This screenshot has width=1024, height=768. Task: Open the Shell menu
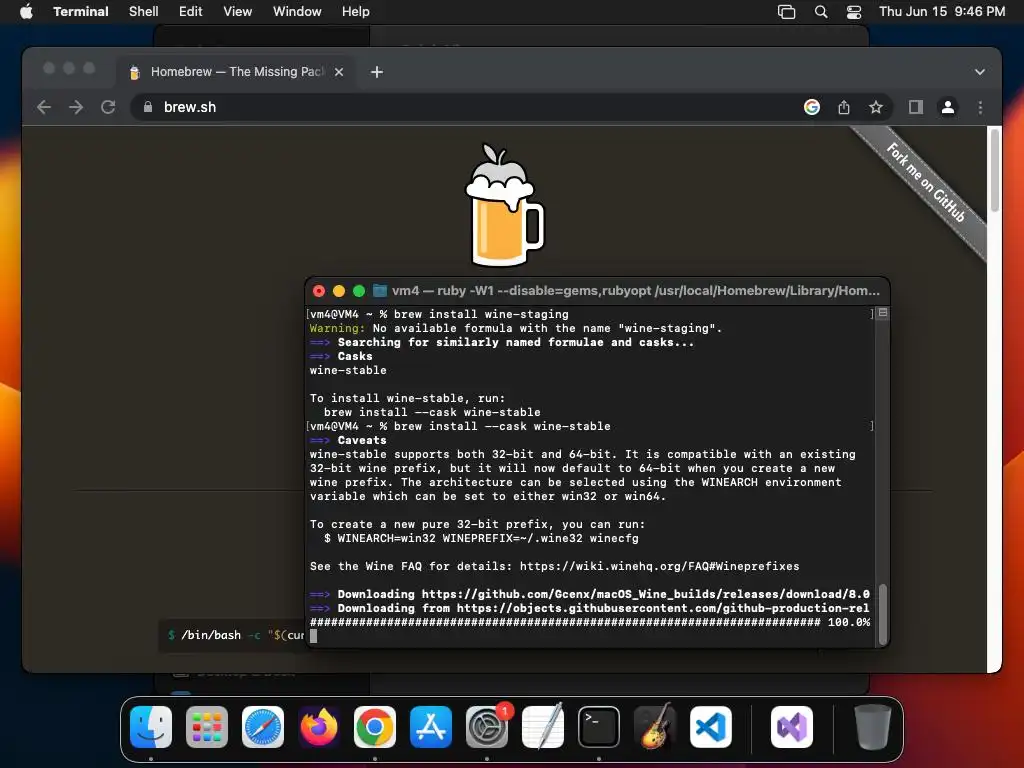(x=144, y=12)
